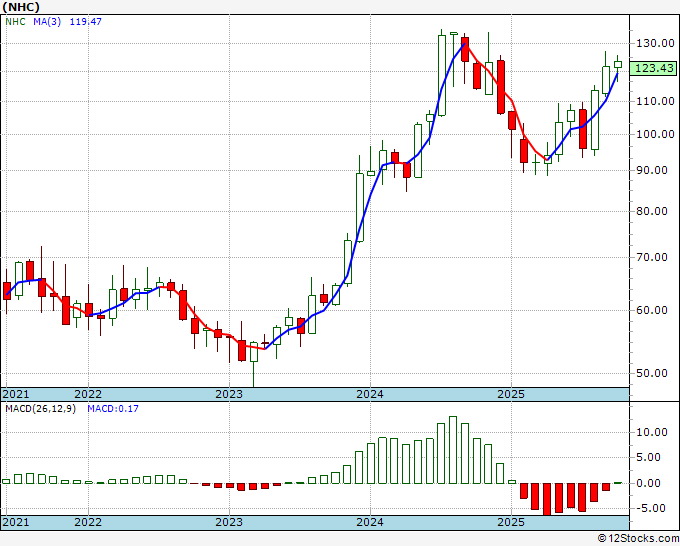The width and height of the screenshot is (680, 546).
Task: Click the latest candlestick next to 123.43
Action: (618, 64)
